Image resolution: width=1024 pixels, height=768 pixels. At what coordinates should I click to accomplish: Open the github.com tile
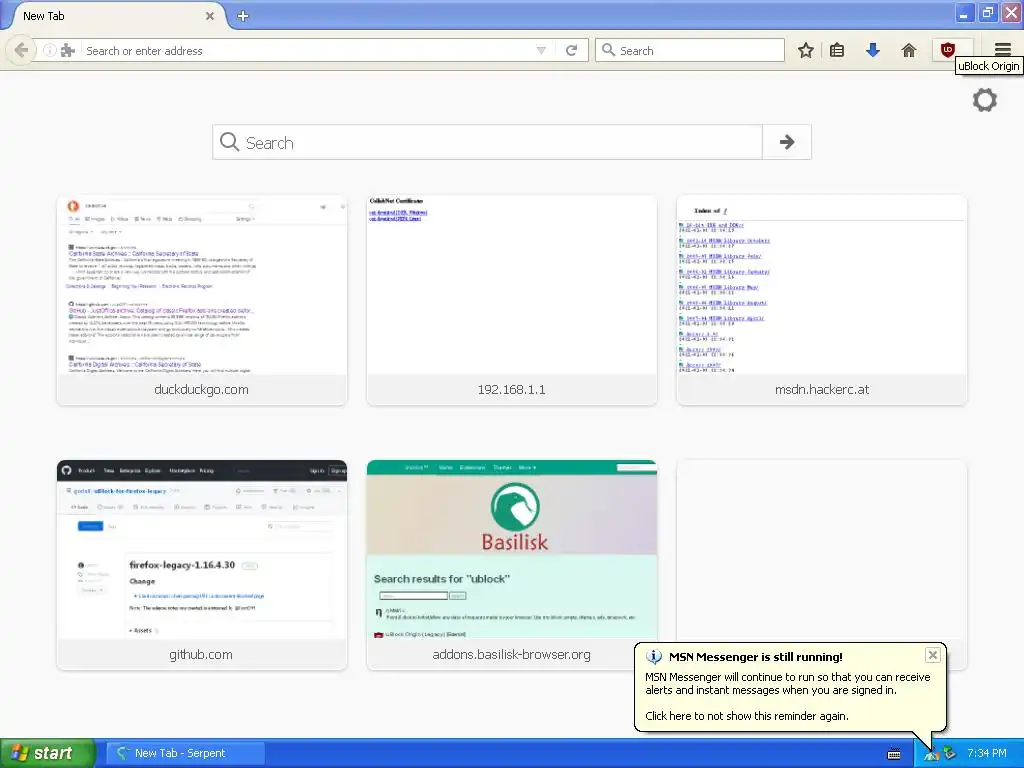(202, 565)
